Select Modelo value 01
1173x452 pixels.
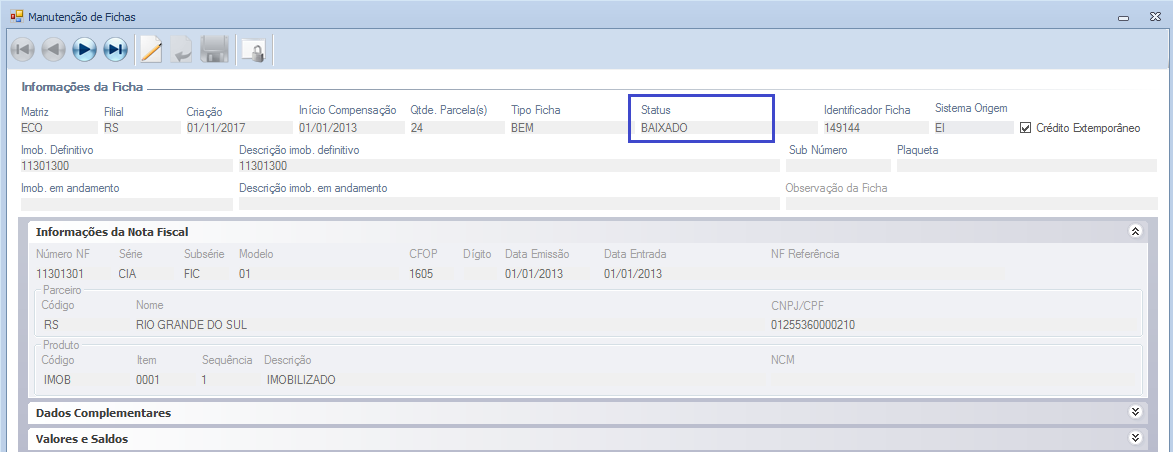pos(245,274)
